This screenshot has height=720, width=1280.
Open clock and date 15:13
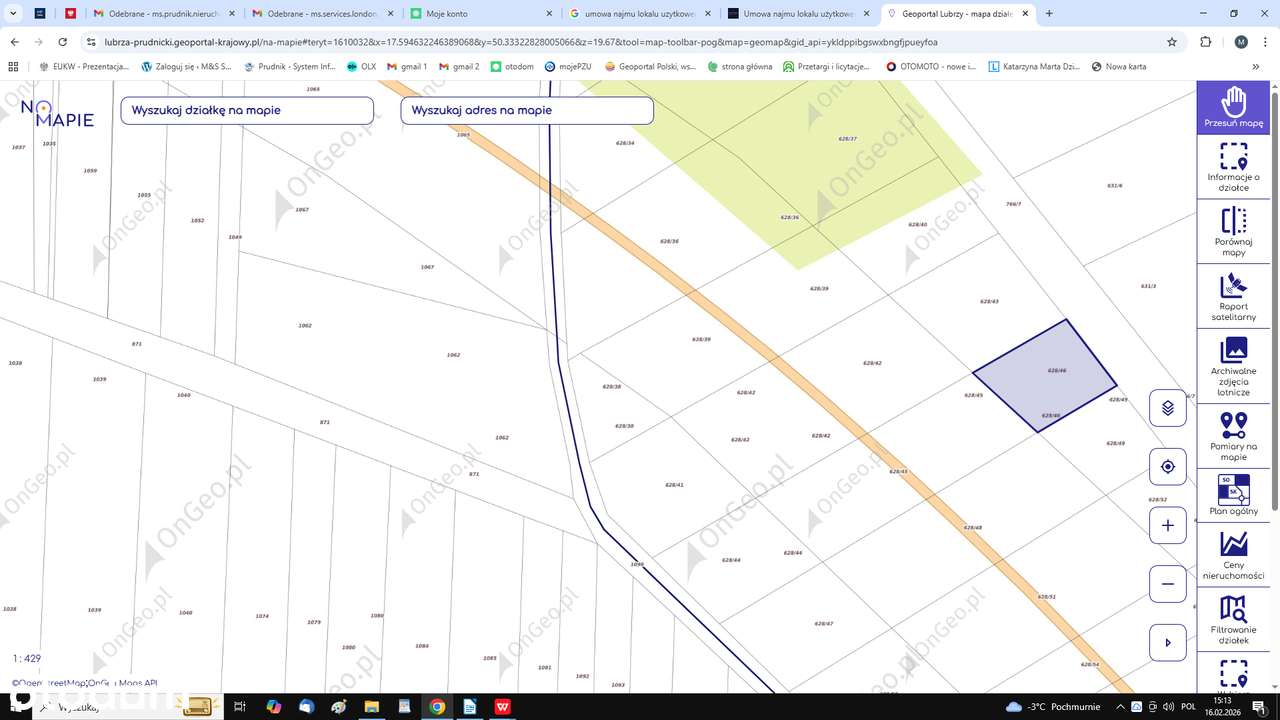(x=1223, y=706)
